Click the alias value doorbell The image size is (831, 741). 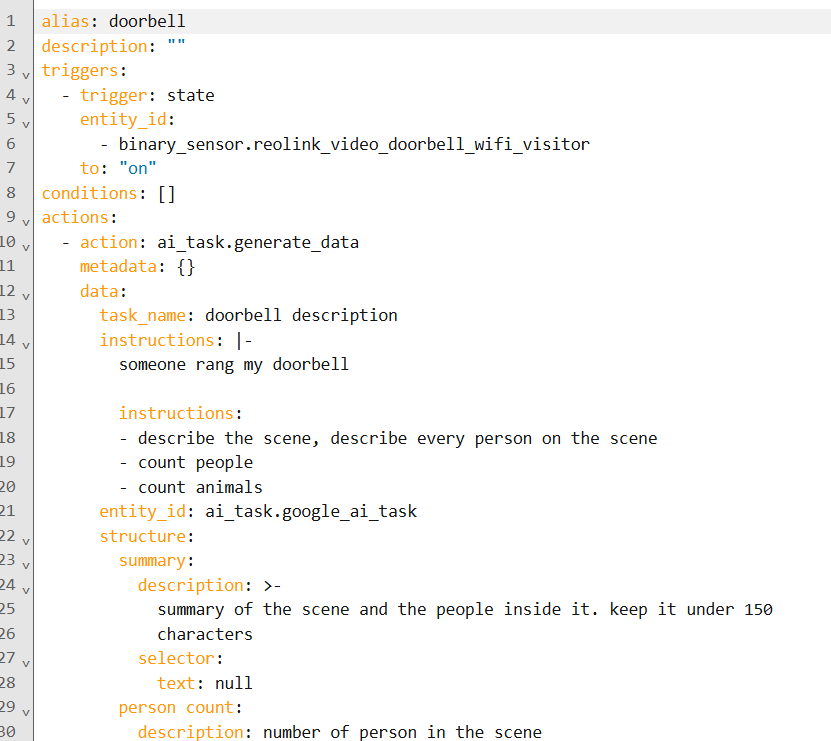147,21
